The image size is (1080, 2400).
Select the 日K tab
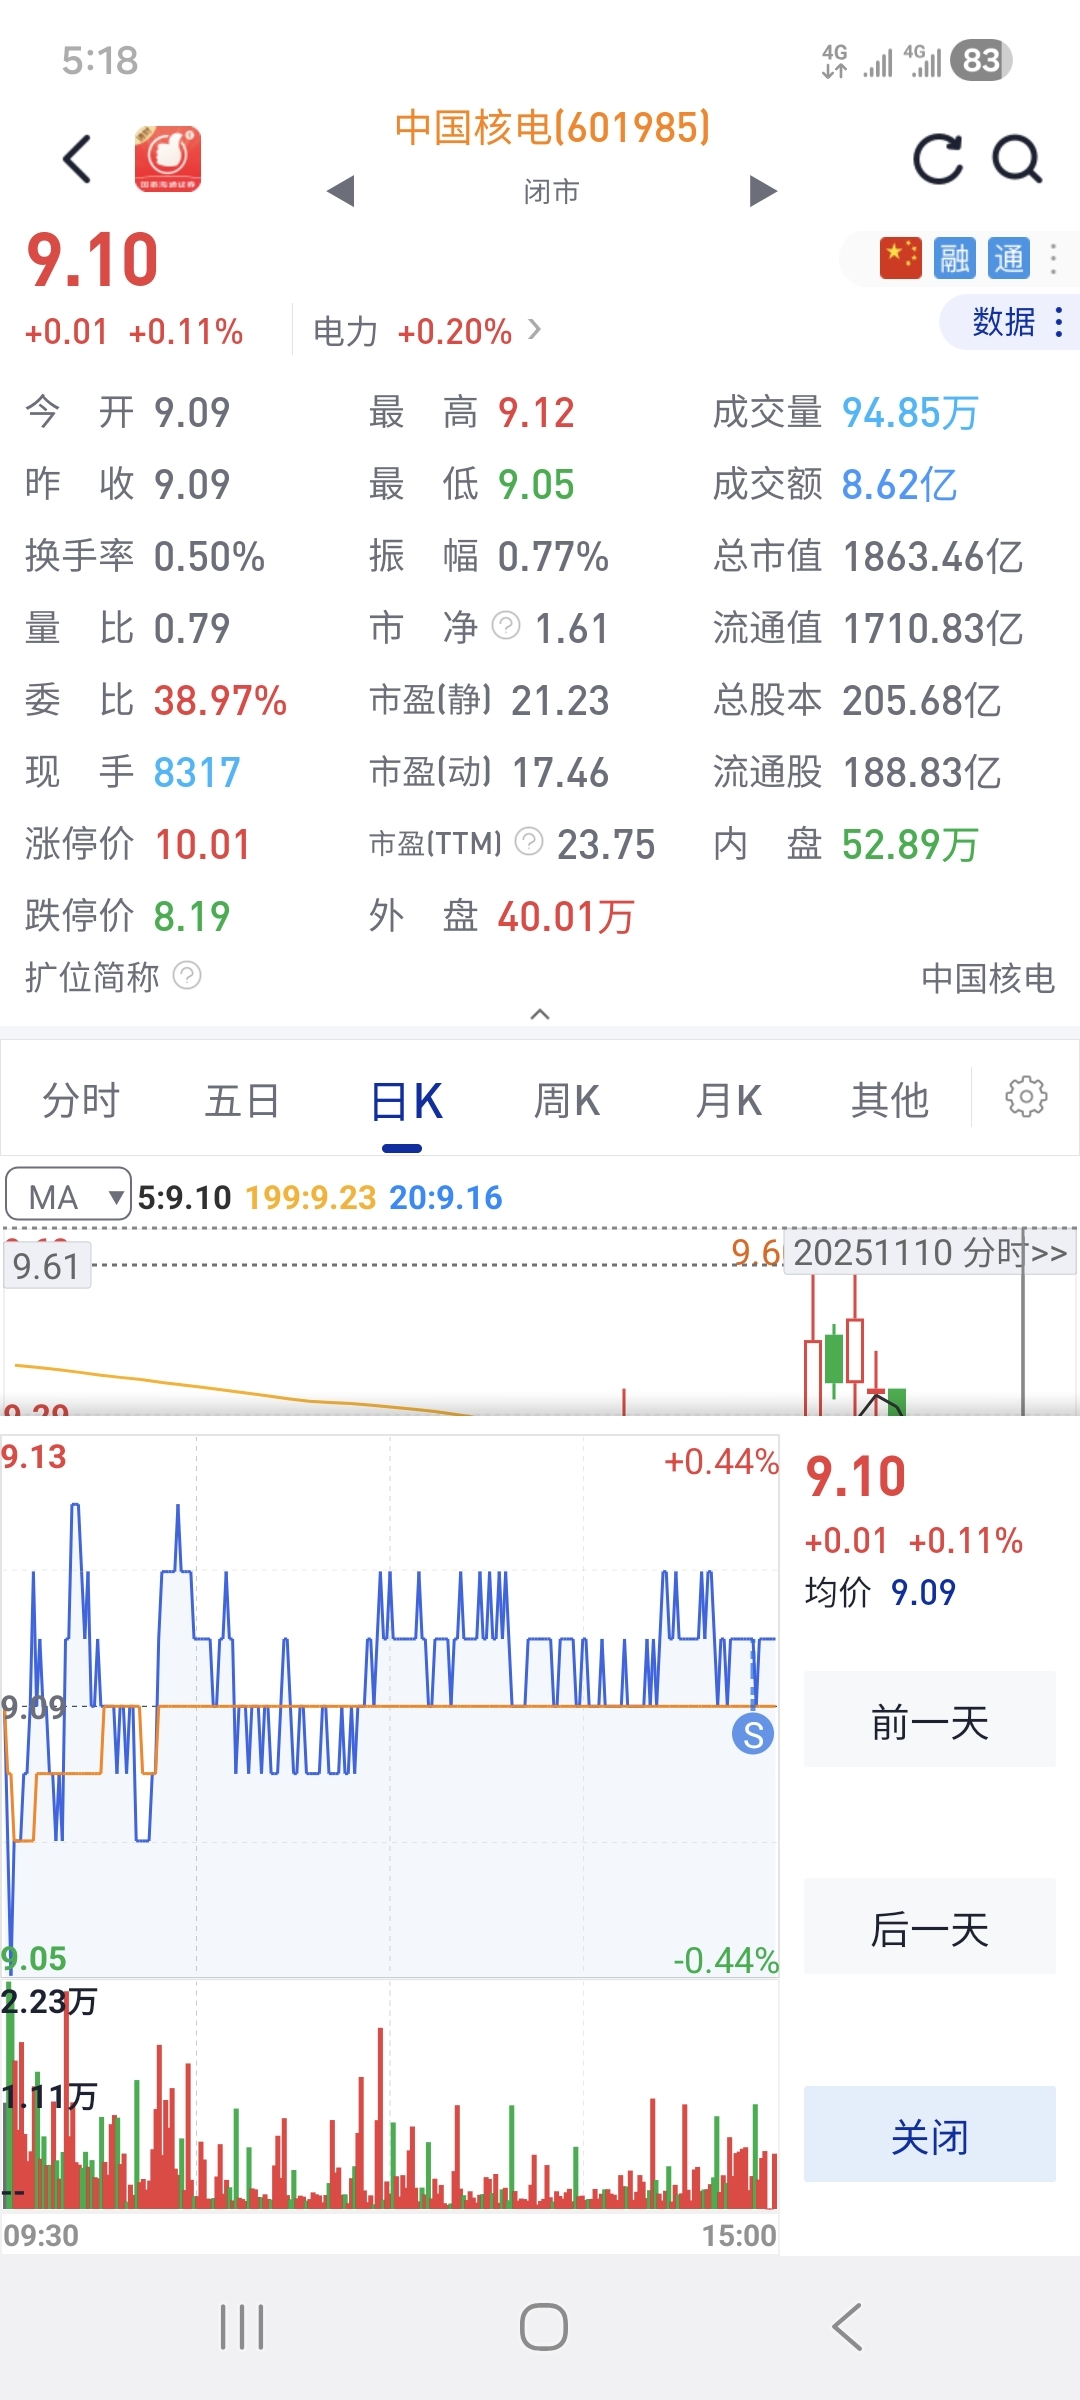coord(406,1101)
